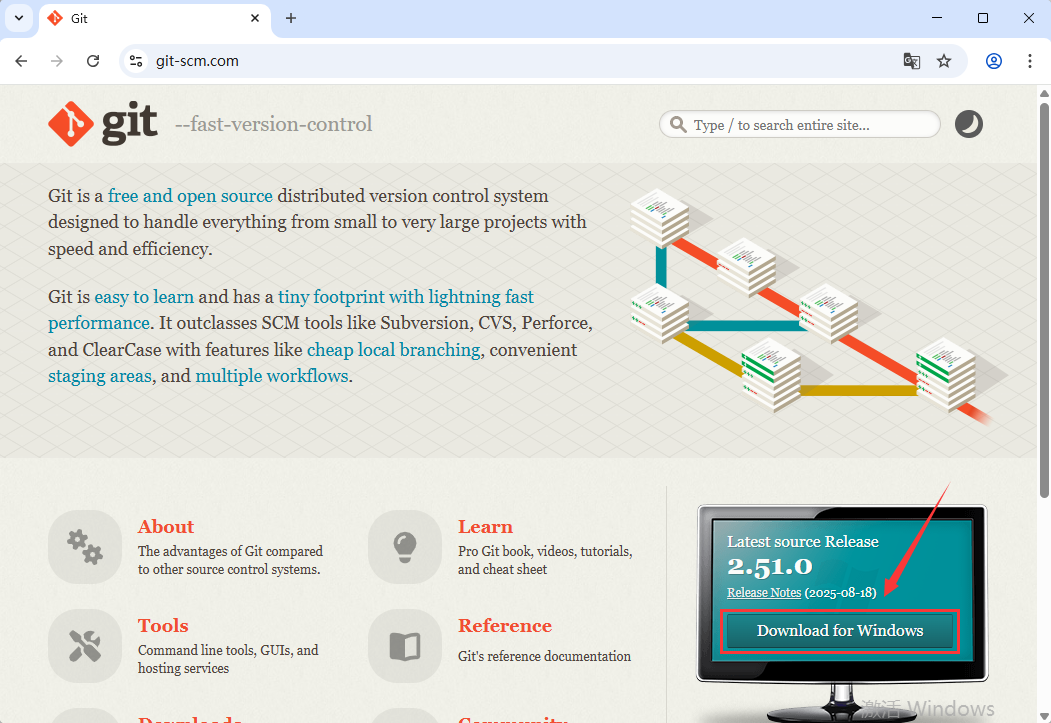This screenshot has width=1051, height=723.
Task: Click the site search input field
Action: [810, 125]
